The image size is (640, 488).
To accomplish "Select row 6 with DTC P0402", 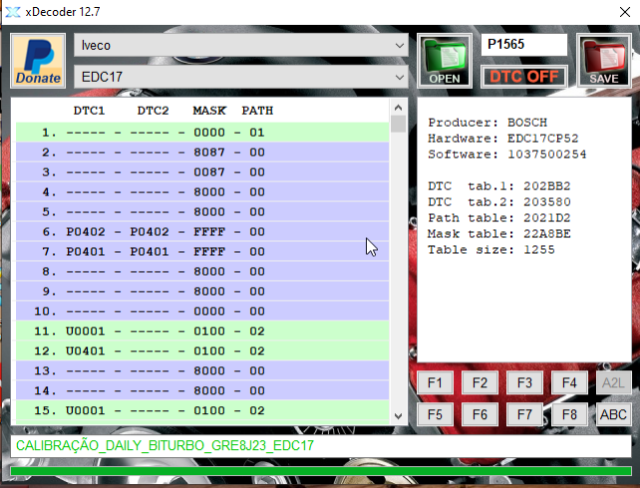I will point(200,231).
